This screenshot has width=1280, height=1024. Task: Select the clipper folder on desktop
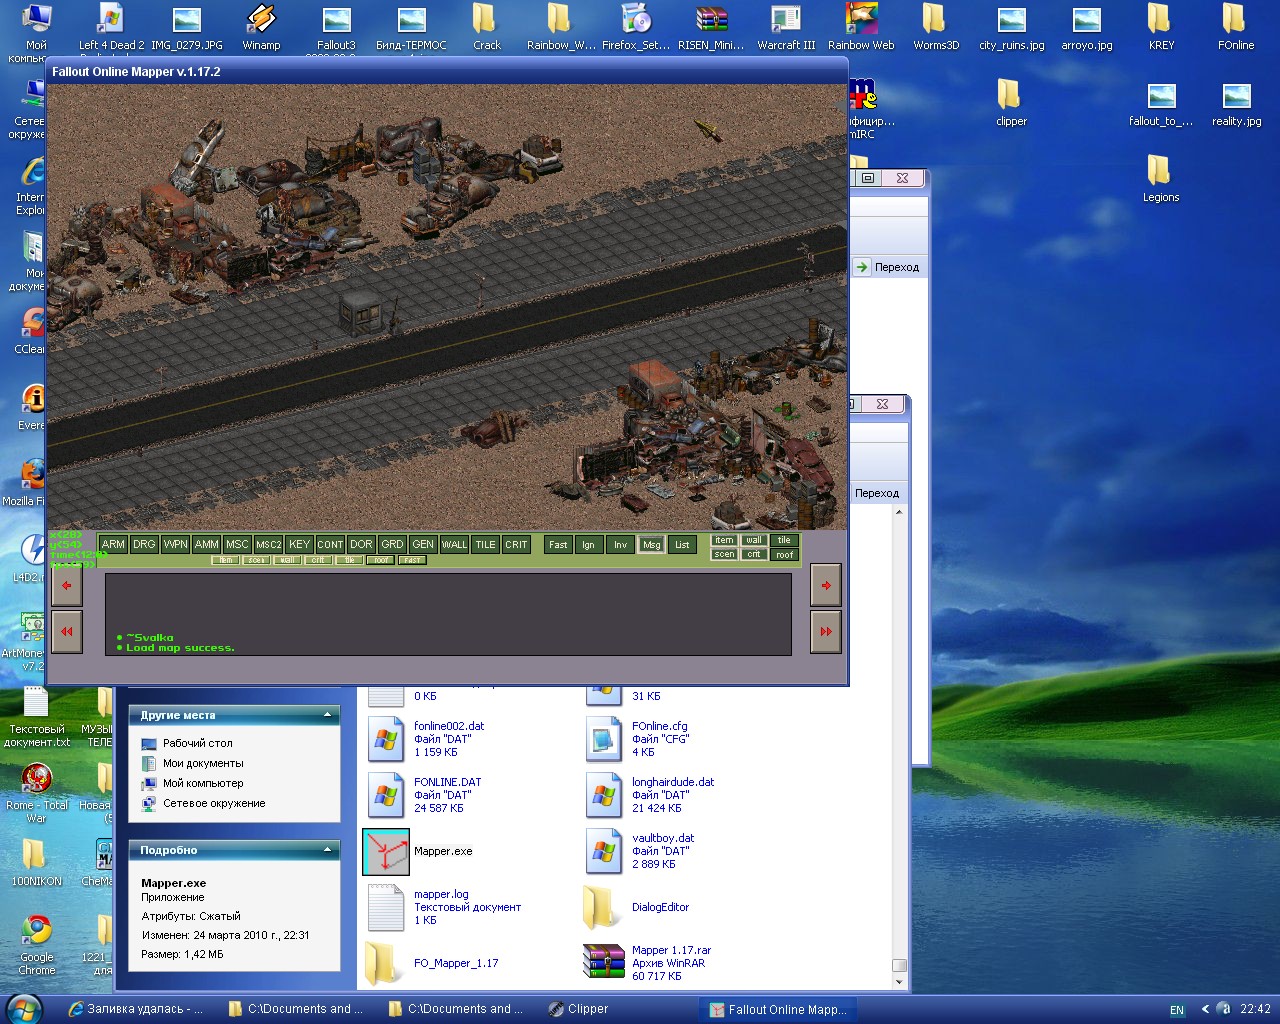[1011, 103]
